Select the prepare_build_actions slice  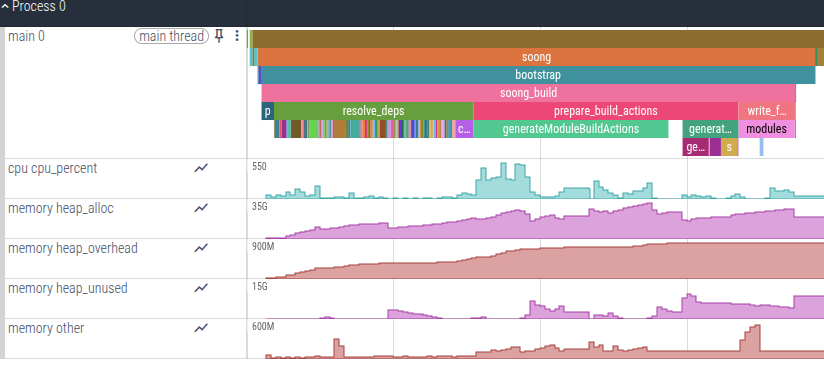pos(605,111)
